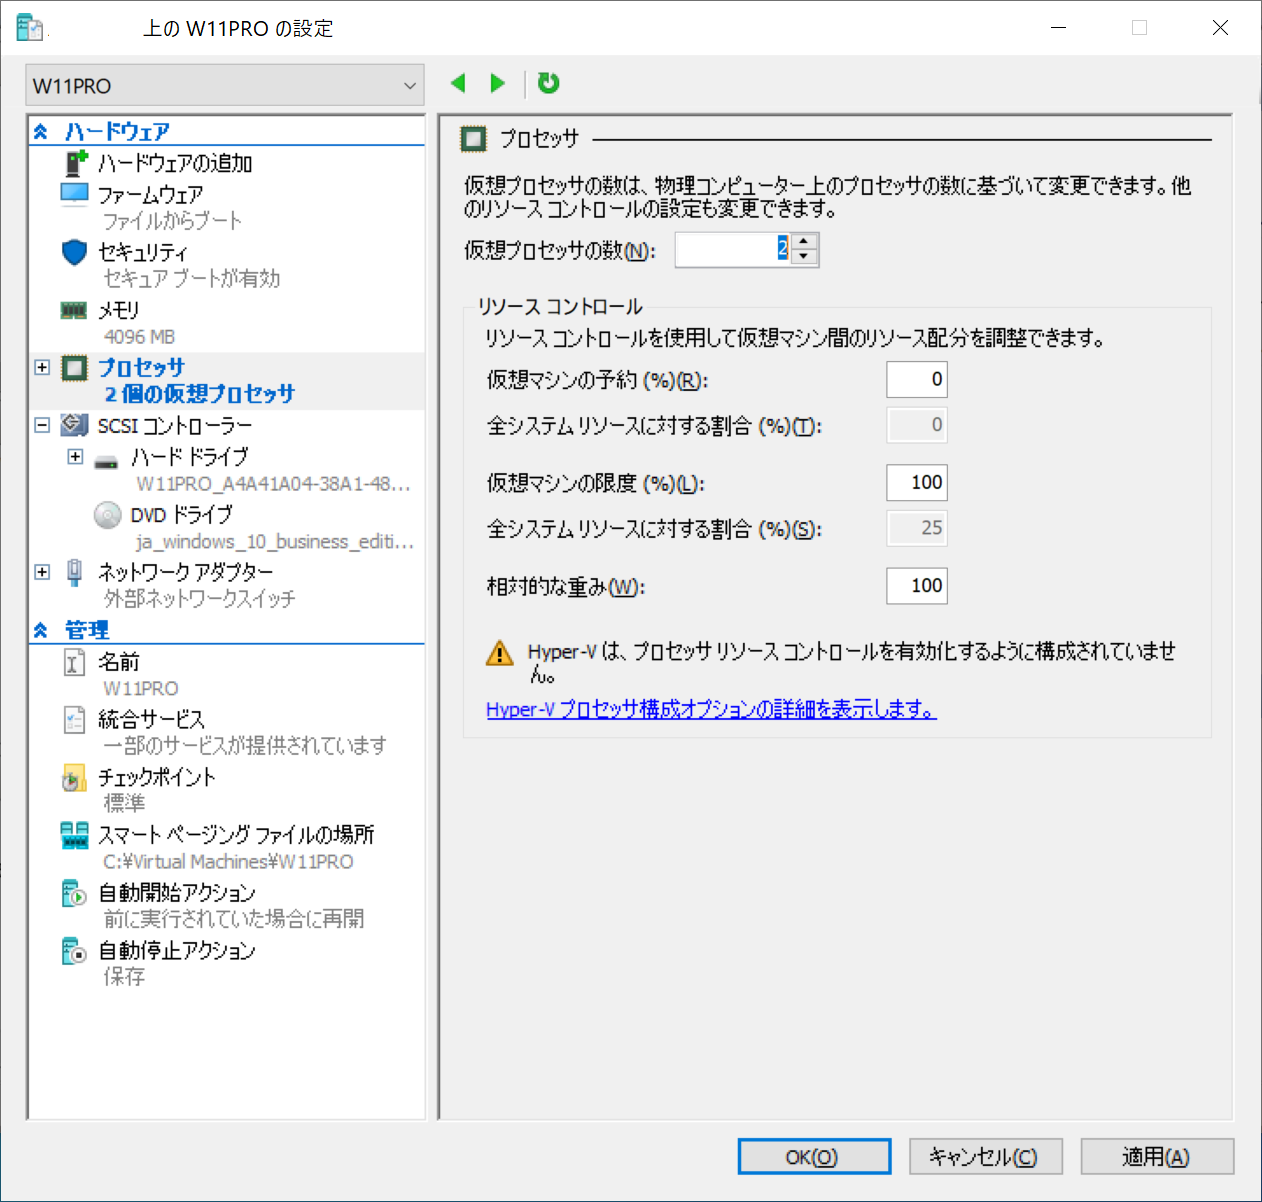Click the DVD ドライブ disc icon
The height and width of the screenshot is (1202, 1262).
(x=108, y=515)
